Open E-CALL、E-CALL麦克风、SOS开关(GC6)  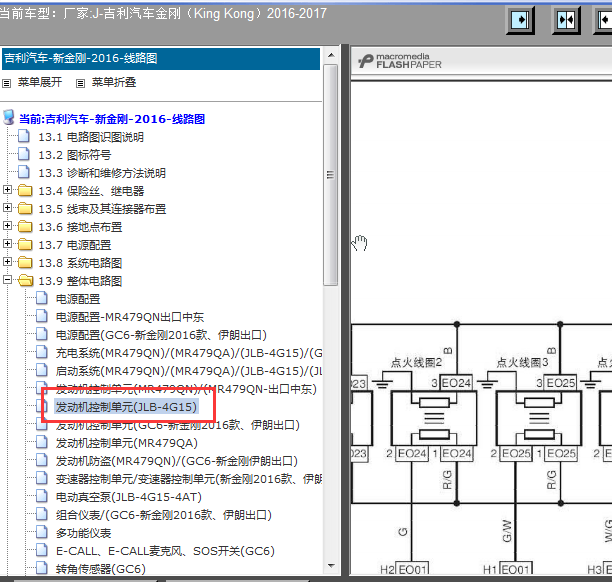165,551
